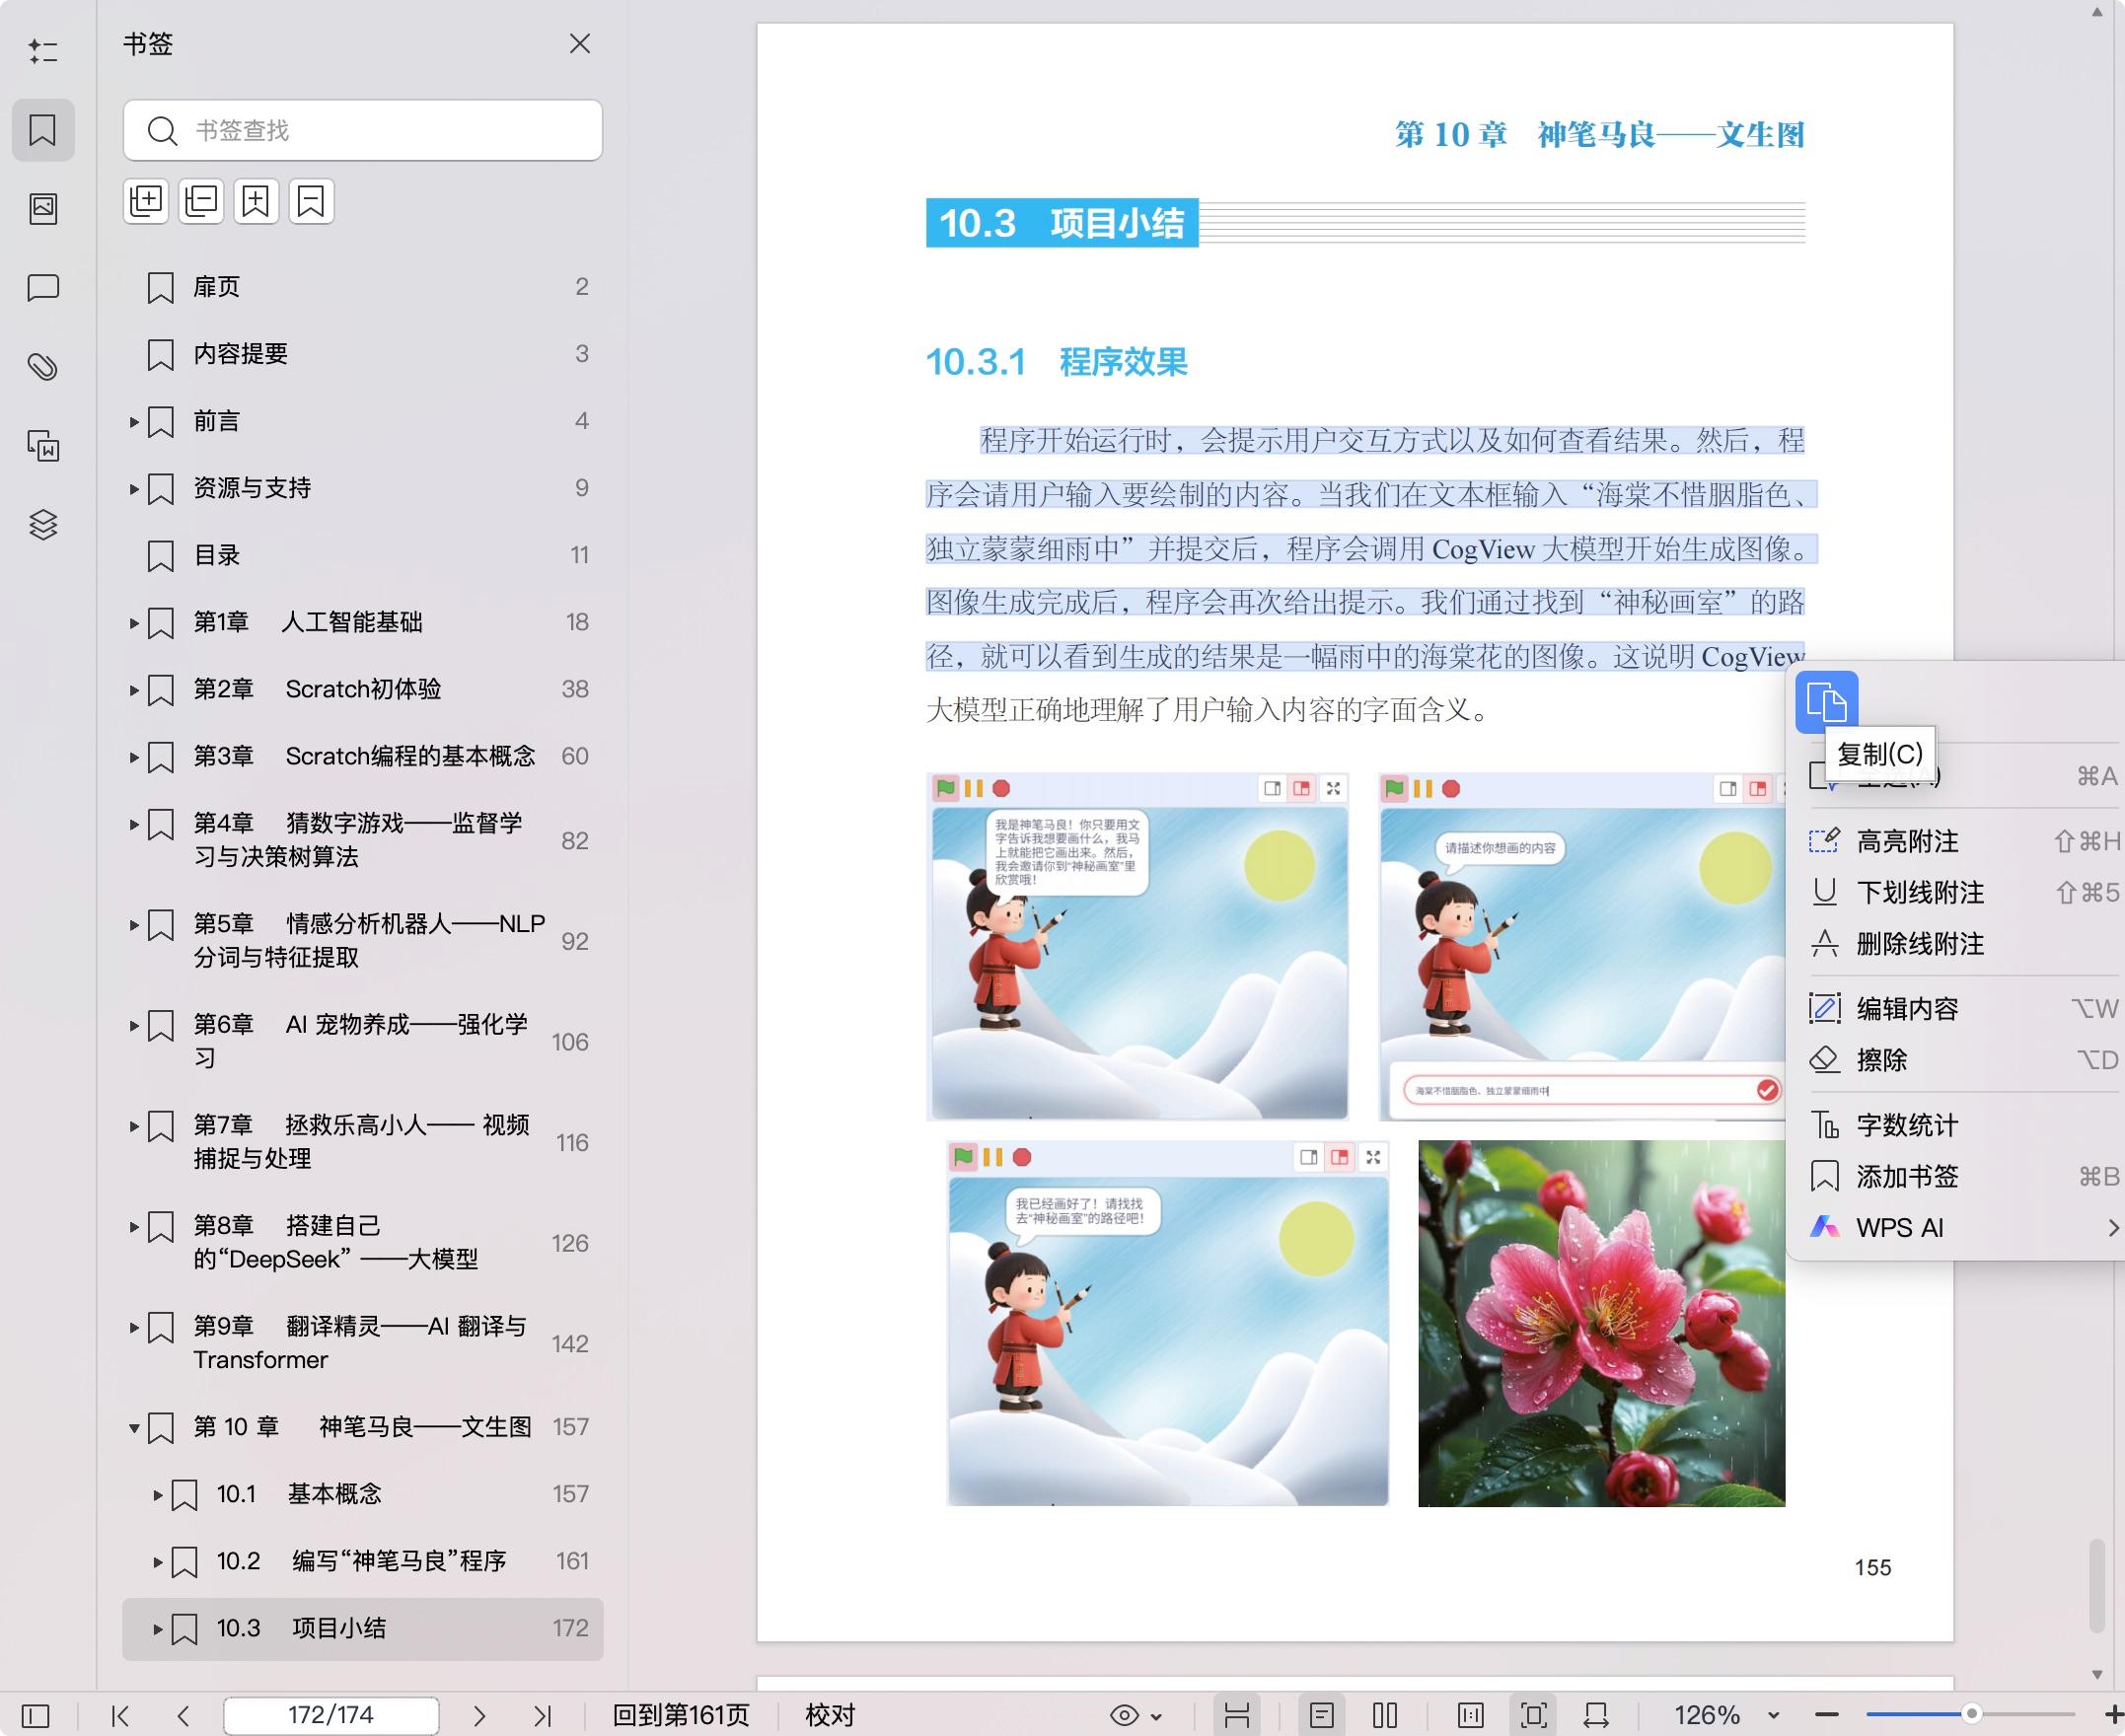This screenshot has width=2125, height=1736.
Task: Click the fit width icon
Action: click(x=1596, y=1716)
